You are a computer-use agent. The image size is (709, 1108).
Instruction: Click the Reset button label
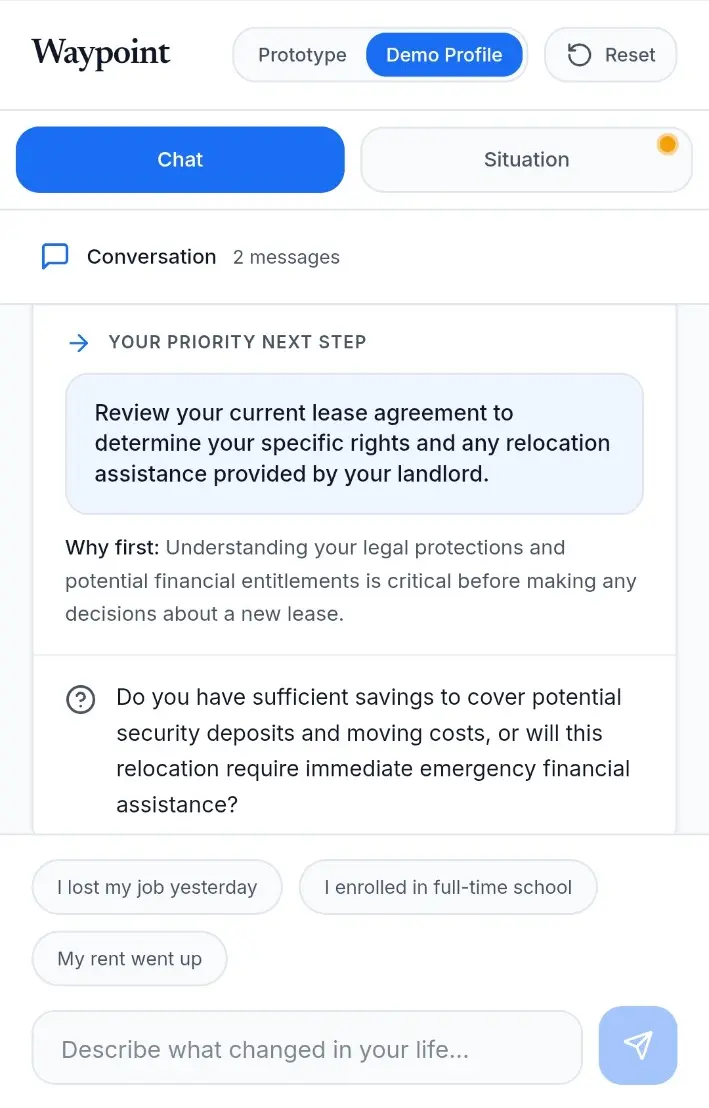tap(630, 55)
